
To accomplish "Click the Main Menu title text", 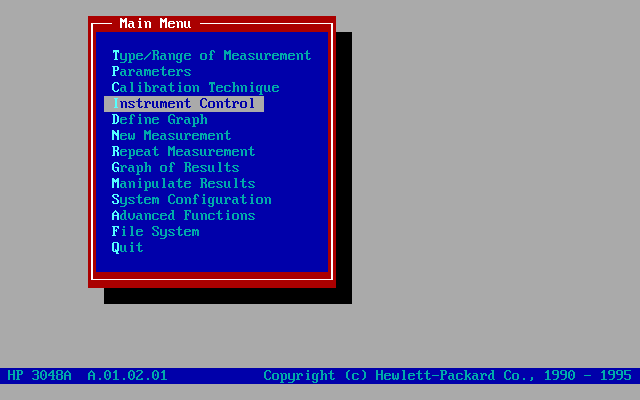I will point(156,24).
